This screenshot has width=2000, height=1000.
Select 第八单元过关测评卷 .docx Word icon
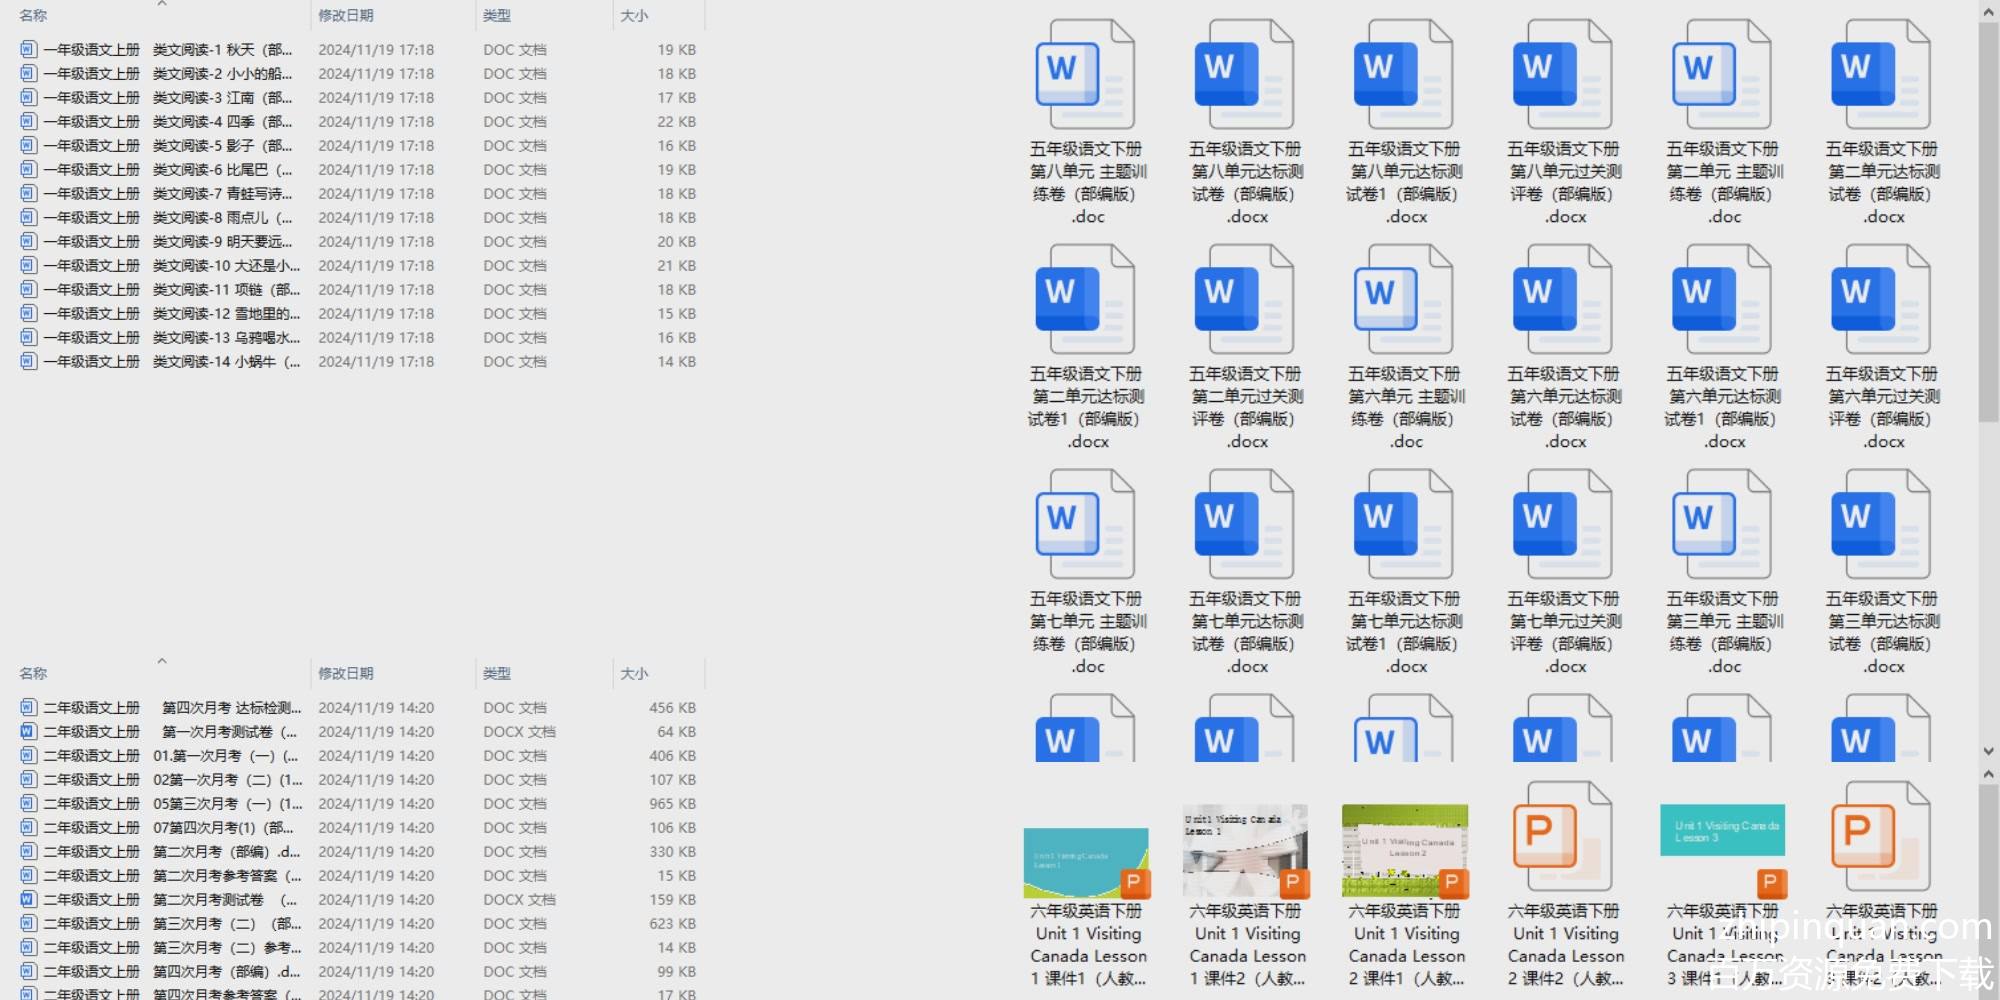click(x=1563, y=75)
